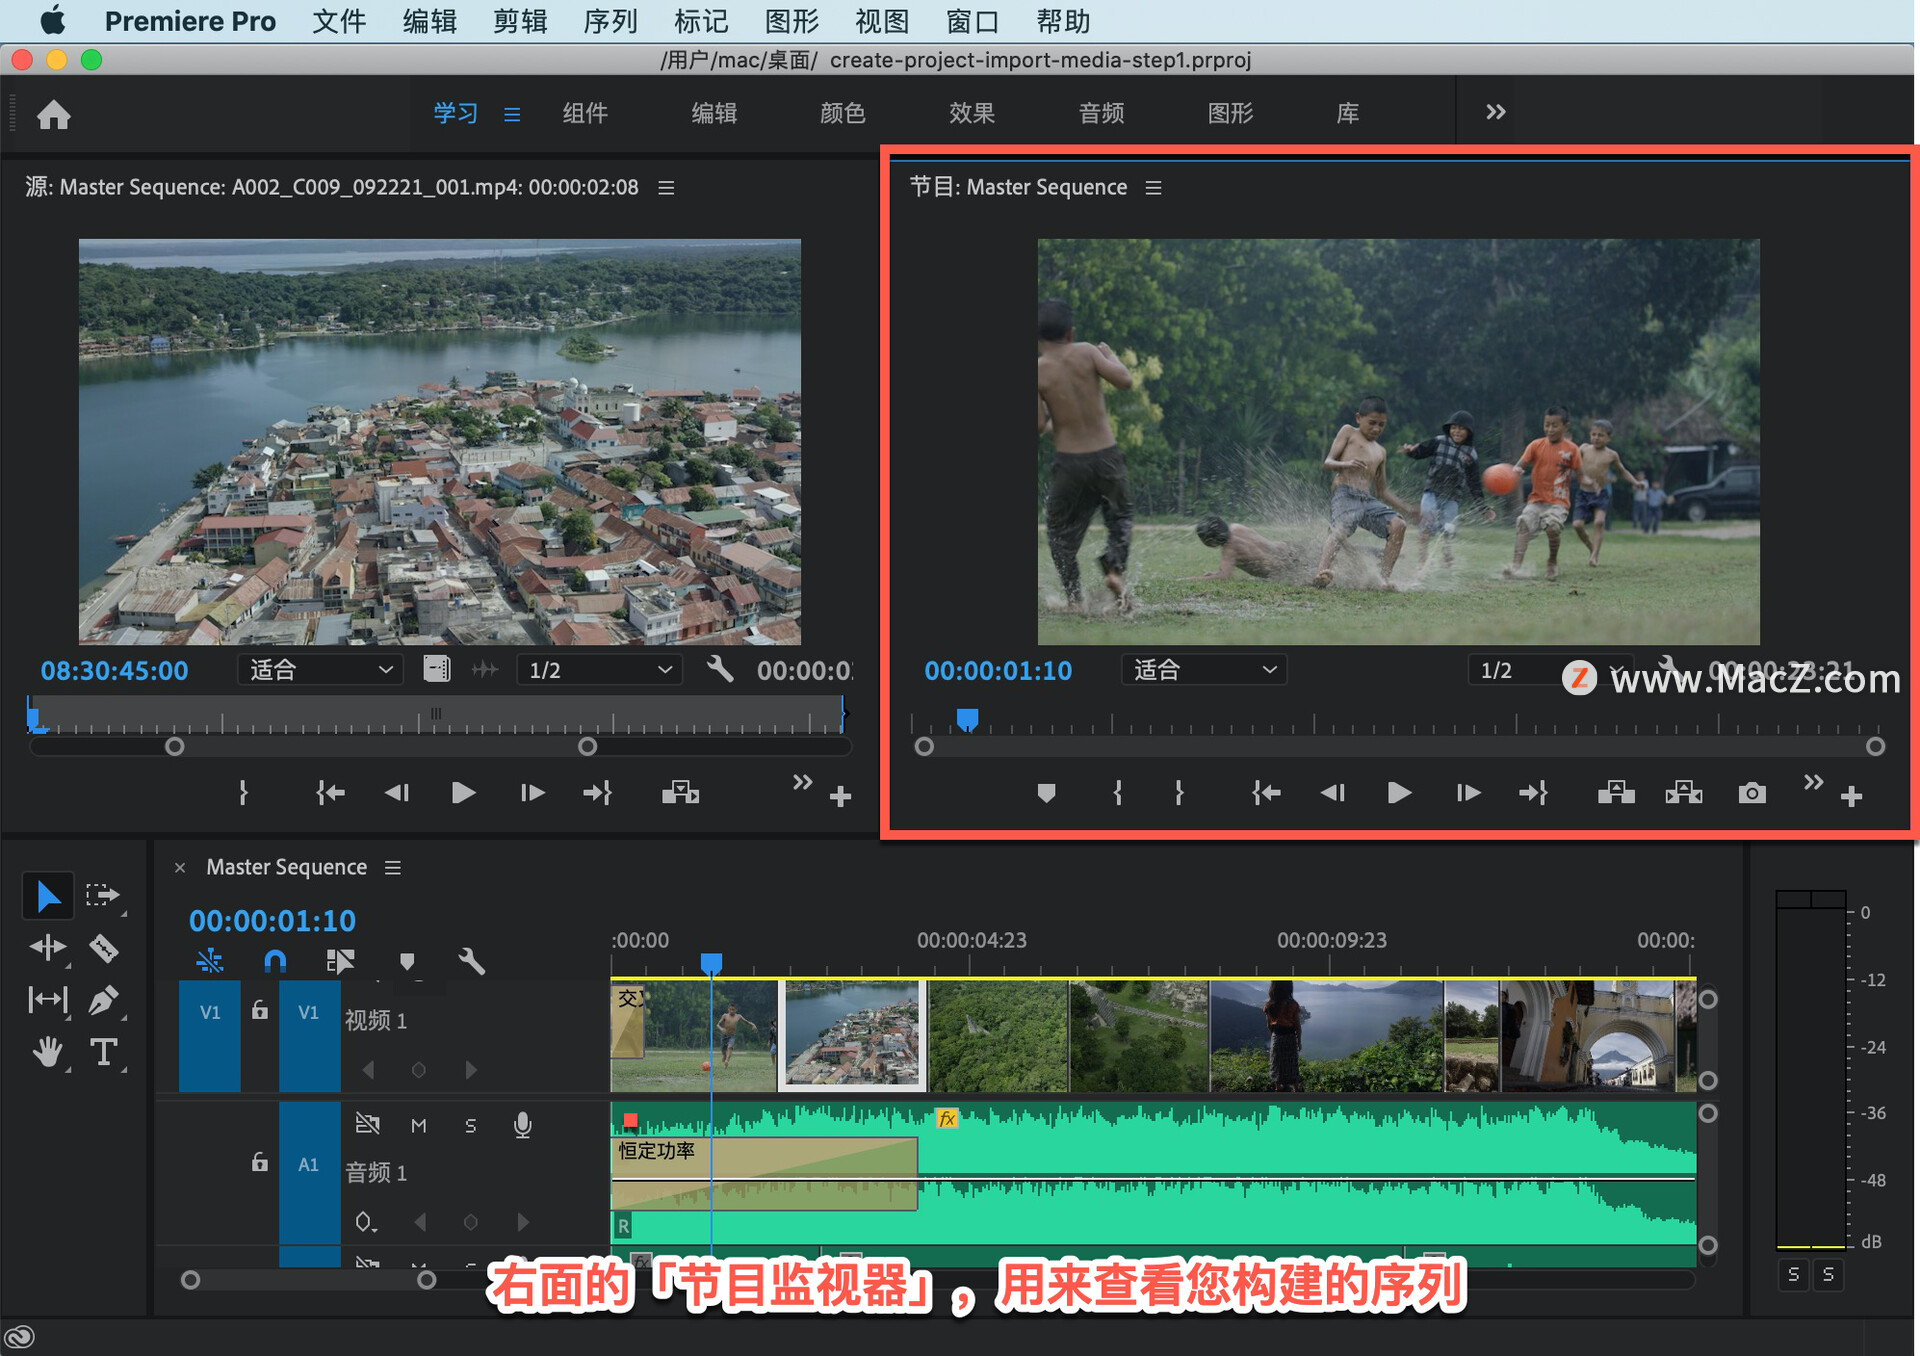Expand the workspace overflow chevron
1920x1356 pixels.
click(1495, 112)
